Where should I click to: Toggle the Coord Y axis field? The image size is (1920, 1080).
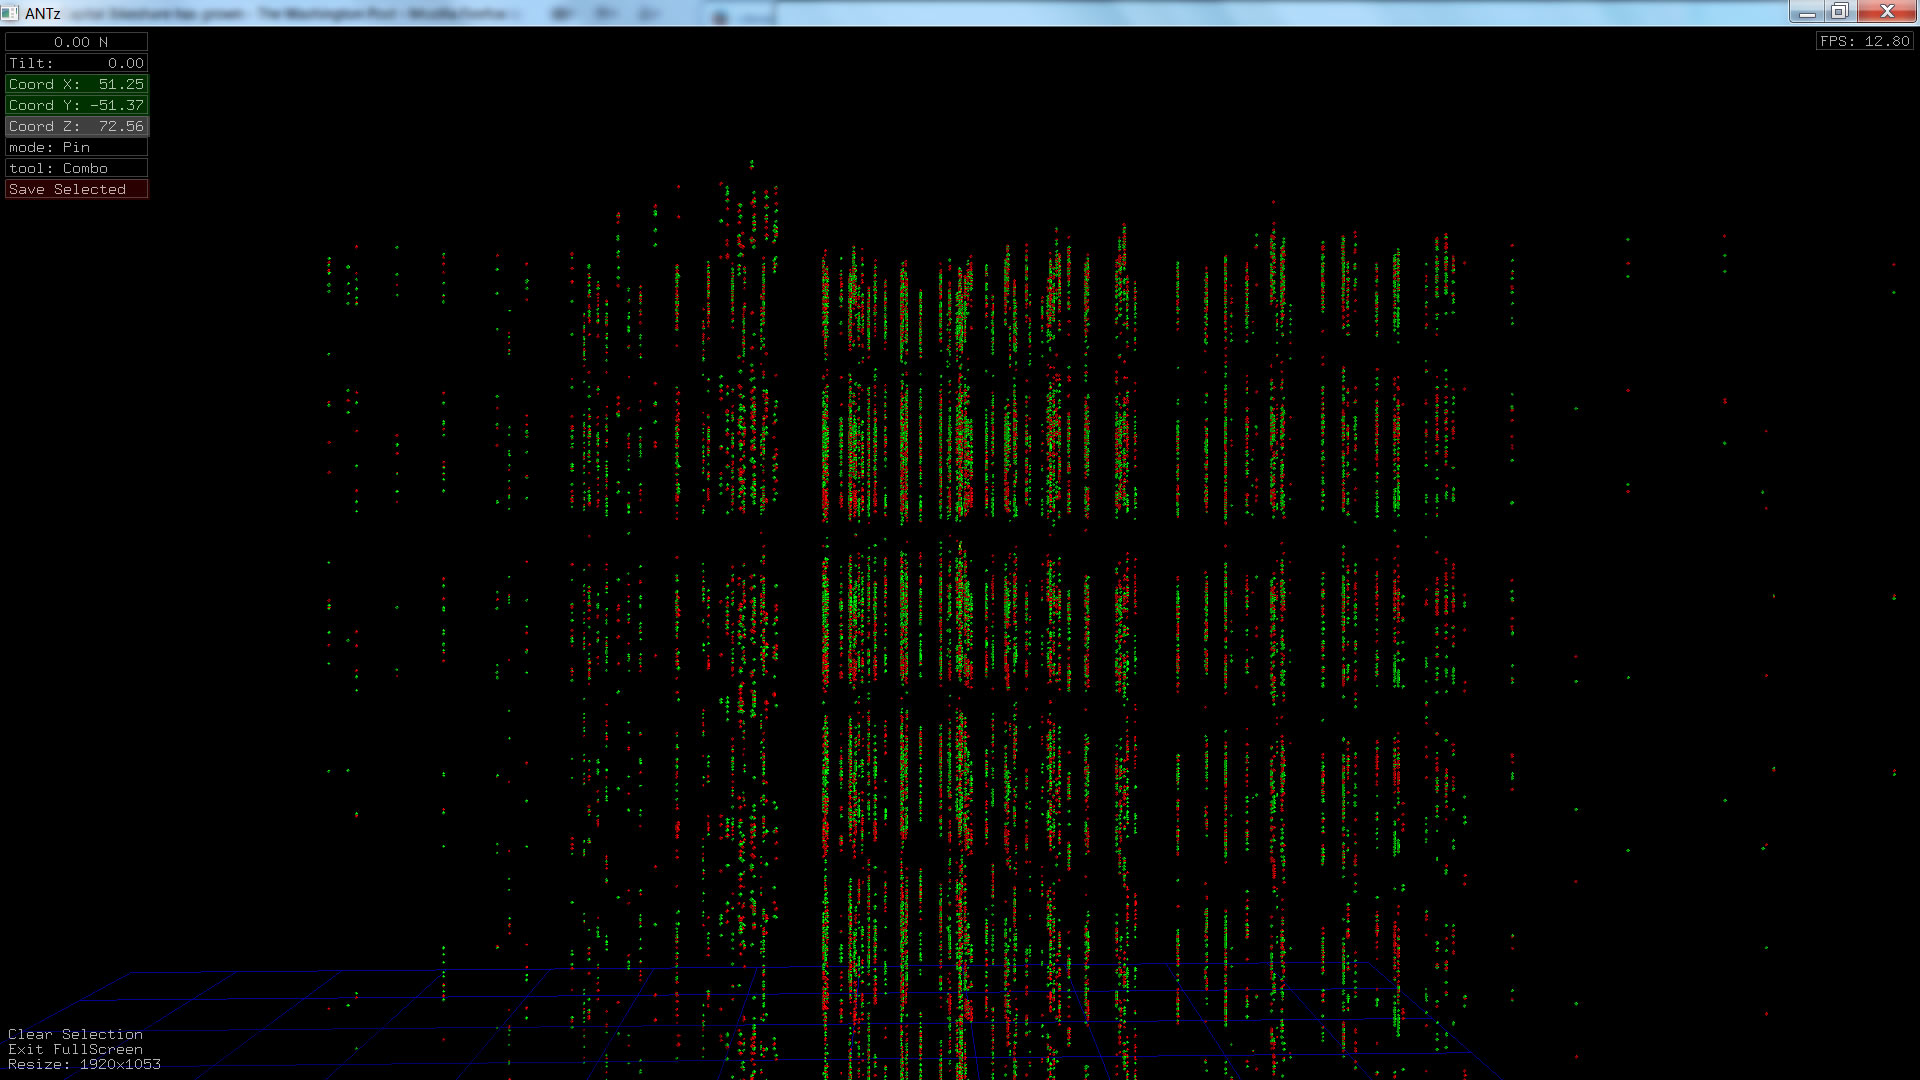pos(77,105)
